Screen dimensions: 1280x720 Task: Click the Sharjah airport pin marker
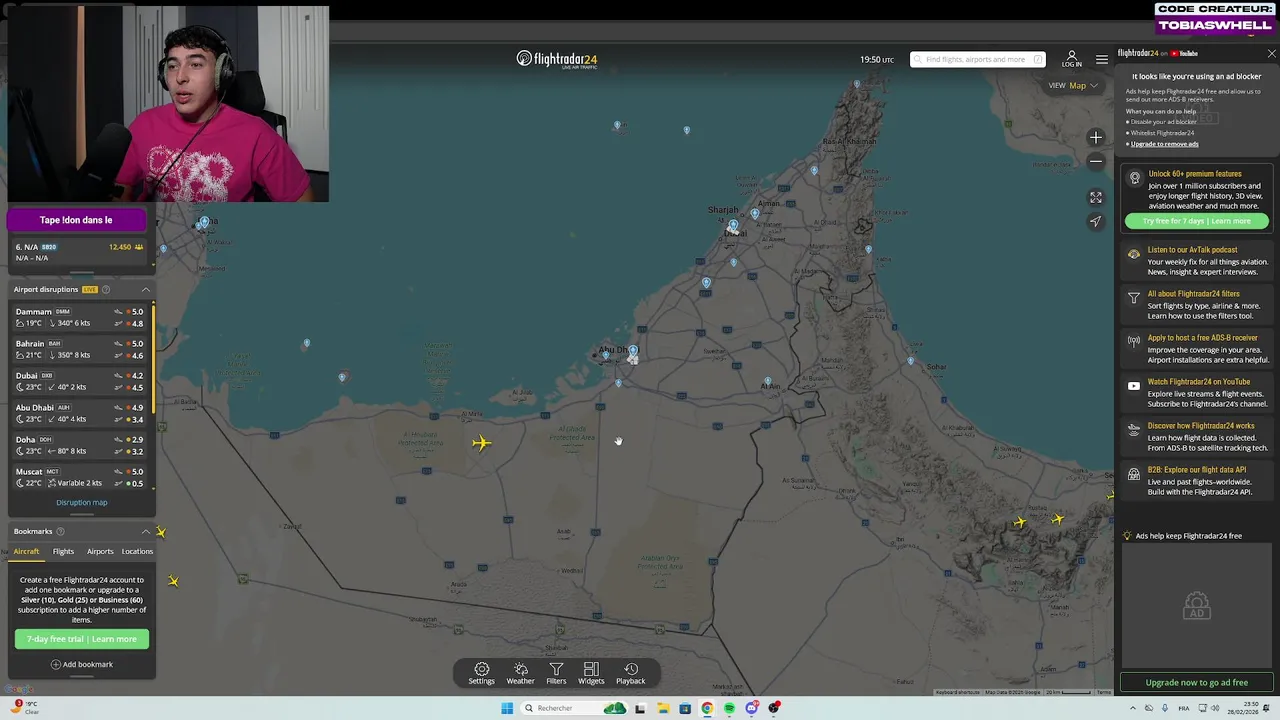[755, 213]
